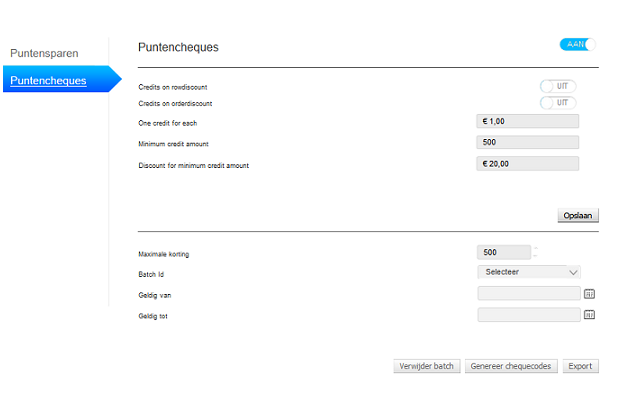
Task: Click the Minimum credit amount field
Action: click(528, 142)
